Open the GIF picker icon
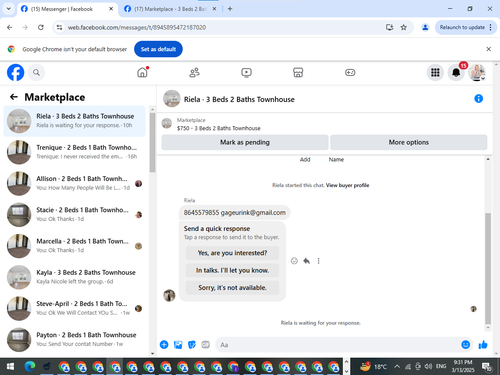Screen dimensions: 500x375 coord(206,345)
